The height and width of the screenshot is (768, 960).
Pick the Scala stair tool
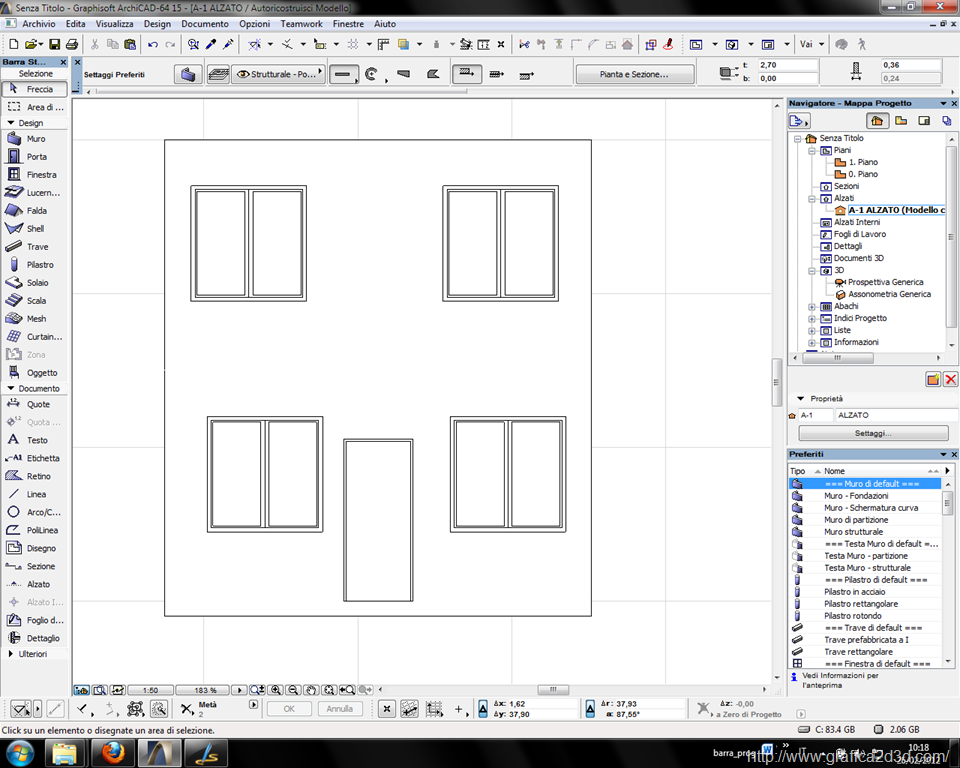34,301
